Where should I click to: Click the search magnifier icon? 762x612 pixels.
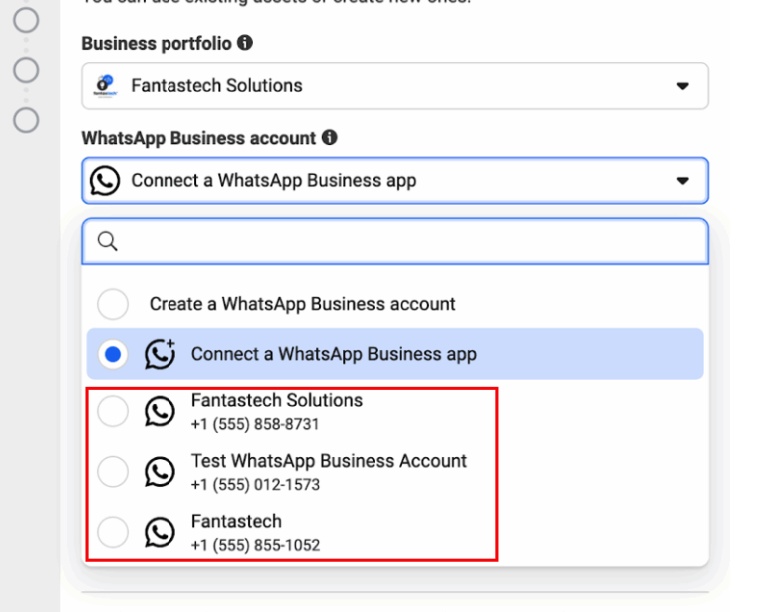pyautogui.click(x=107, y=241)
